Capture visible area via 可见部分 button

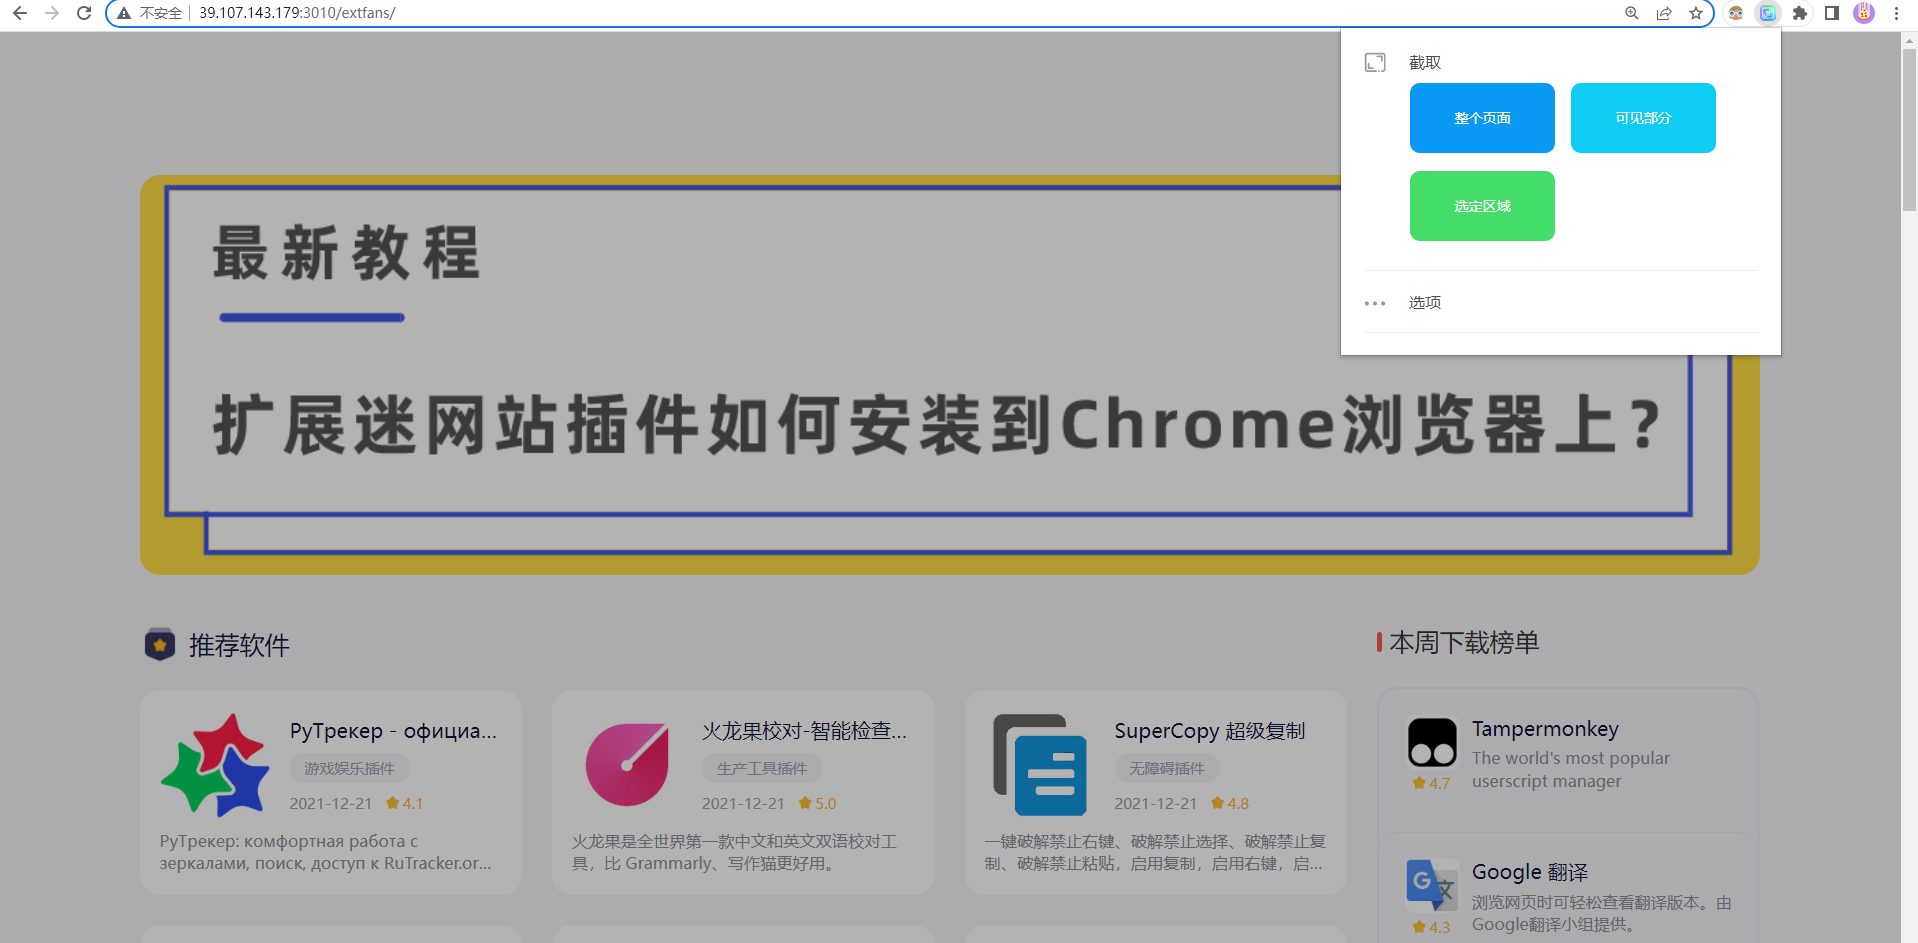(x=1642, y=117)
